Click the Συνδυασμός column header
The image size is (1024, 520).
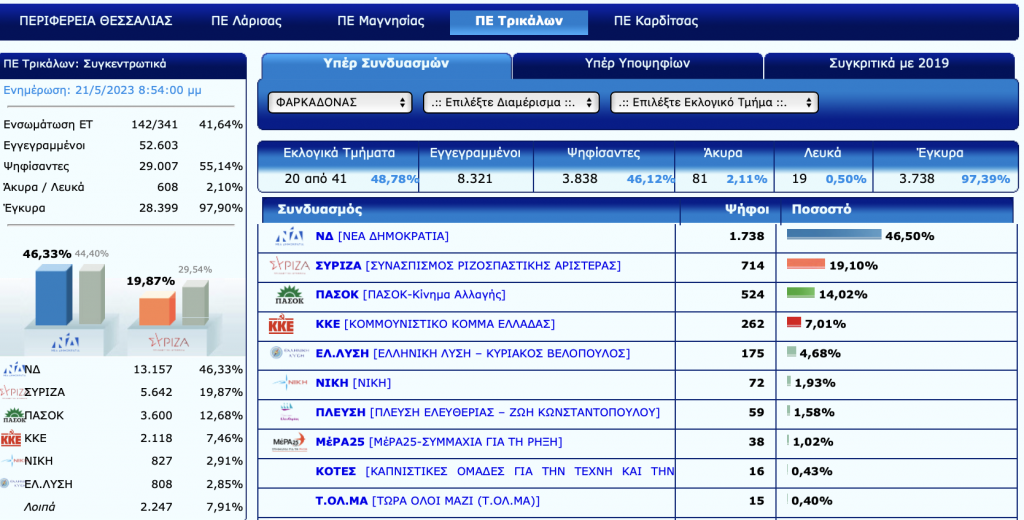pyautogui.click(x=320, y=210)
